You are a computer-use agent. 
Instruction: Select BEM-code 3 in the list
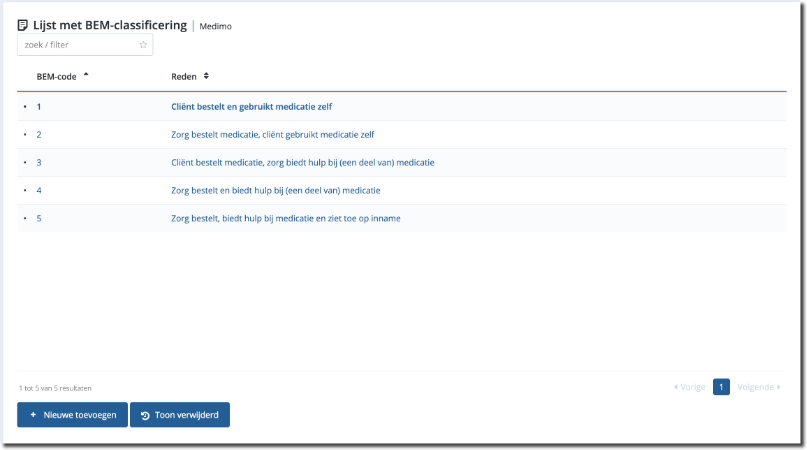(39, 162)
